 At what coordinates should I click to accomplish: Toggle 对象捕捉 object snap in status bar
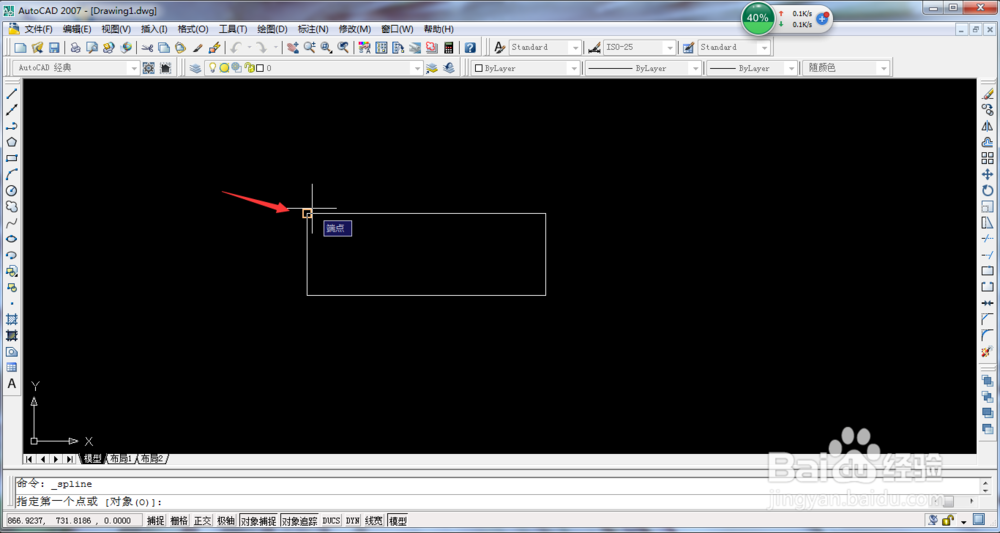[x=258, y=521]
